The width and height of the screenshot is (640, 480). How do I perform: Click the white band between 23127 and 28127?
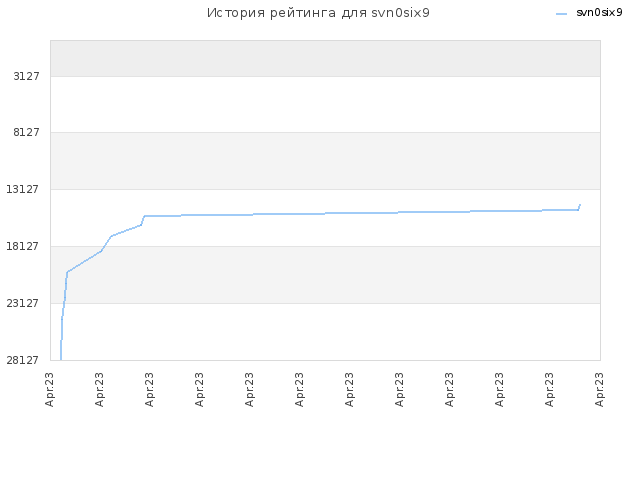[x=325, y=332]
